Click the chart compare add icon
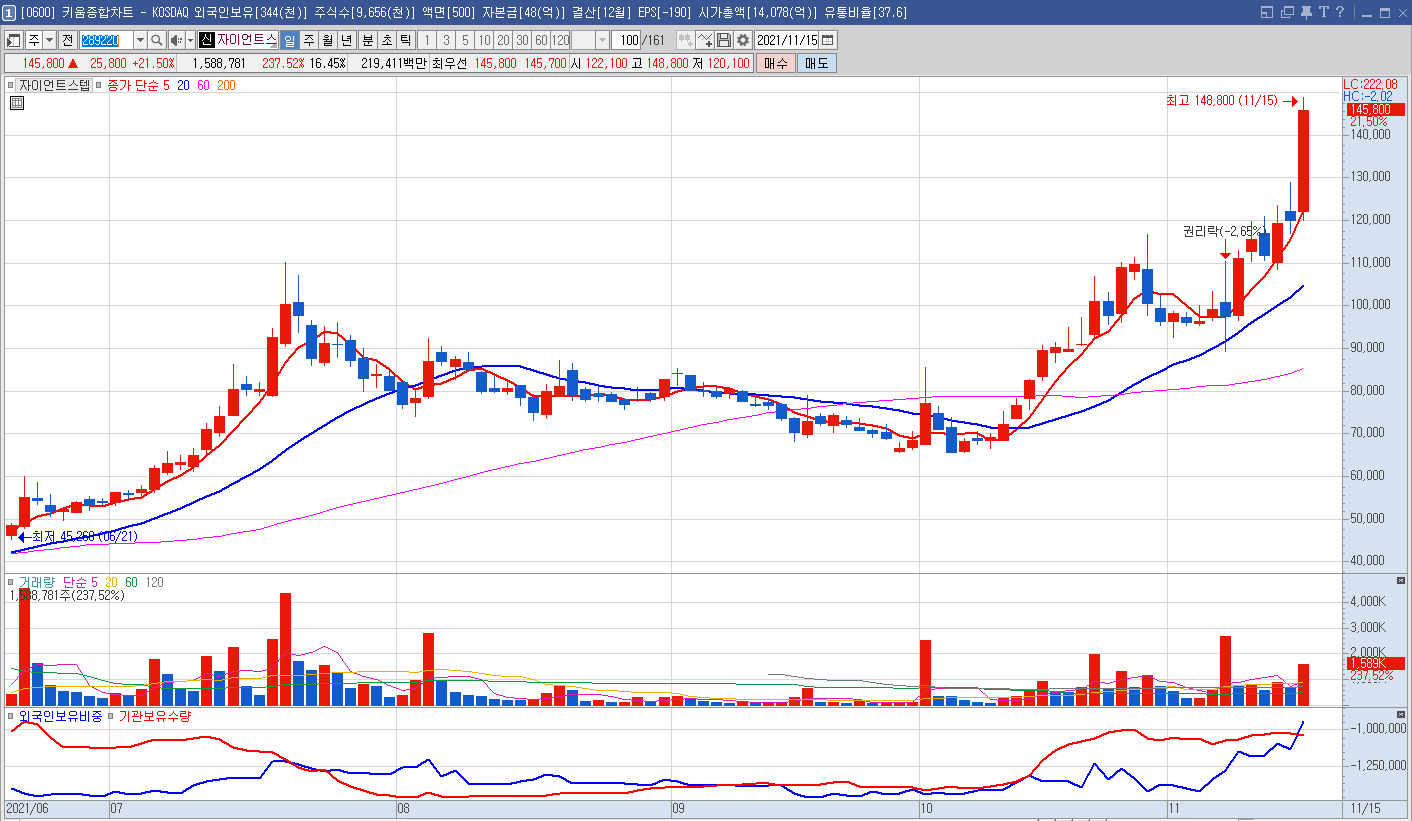This screenshot has width=1412, height=821. click(x=686, y=40)
